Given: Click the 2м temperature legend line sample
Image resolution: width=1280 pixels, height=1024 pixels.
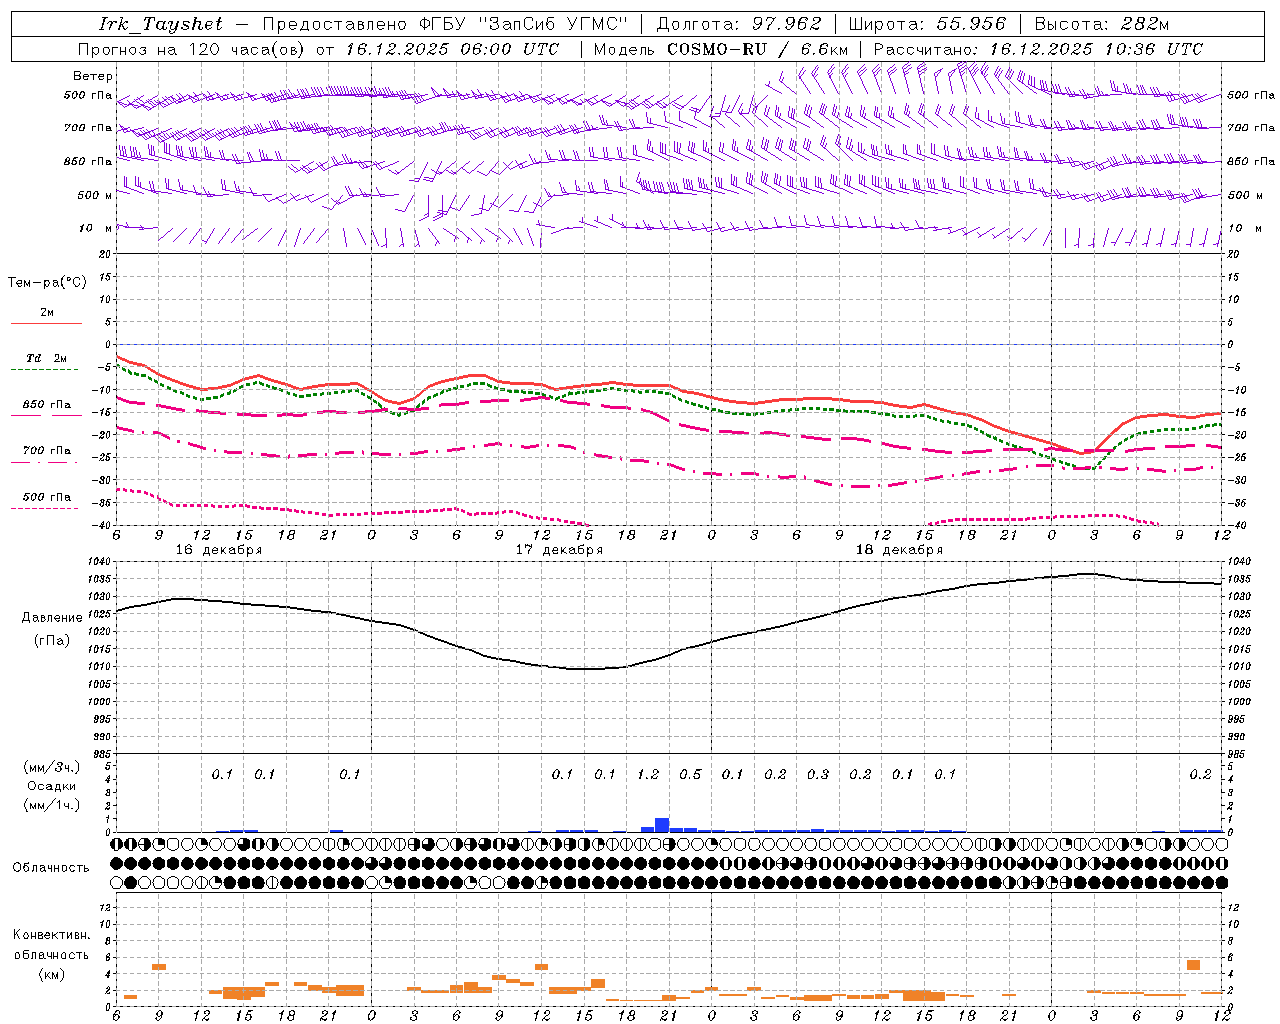Looking at the screenshot, I should coord(46,323).
